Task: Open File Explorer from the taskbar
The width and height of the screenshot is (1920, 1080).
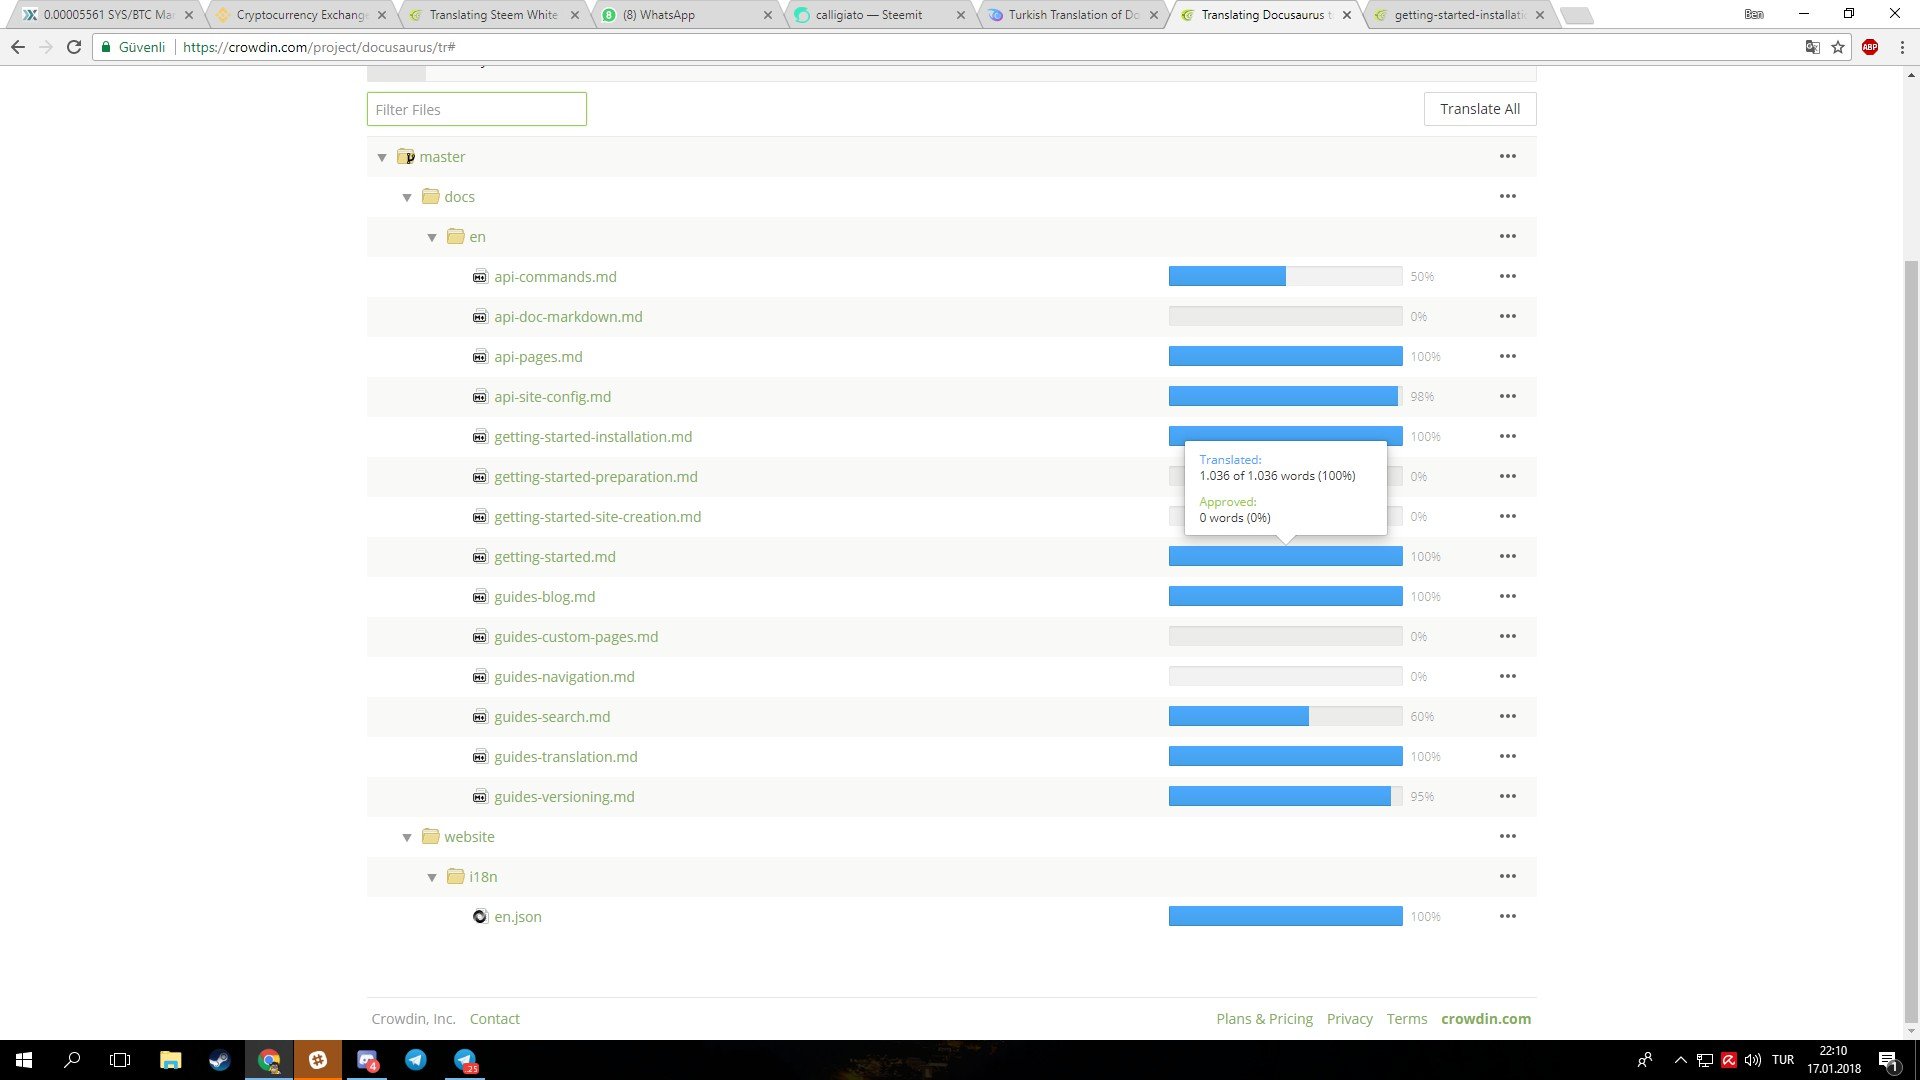Action: pos(171,1060)
